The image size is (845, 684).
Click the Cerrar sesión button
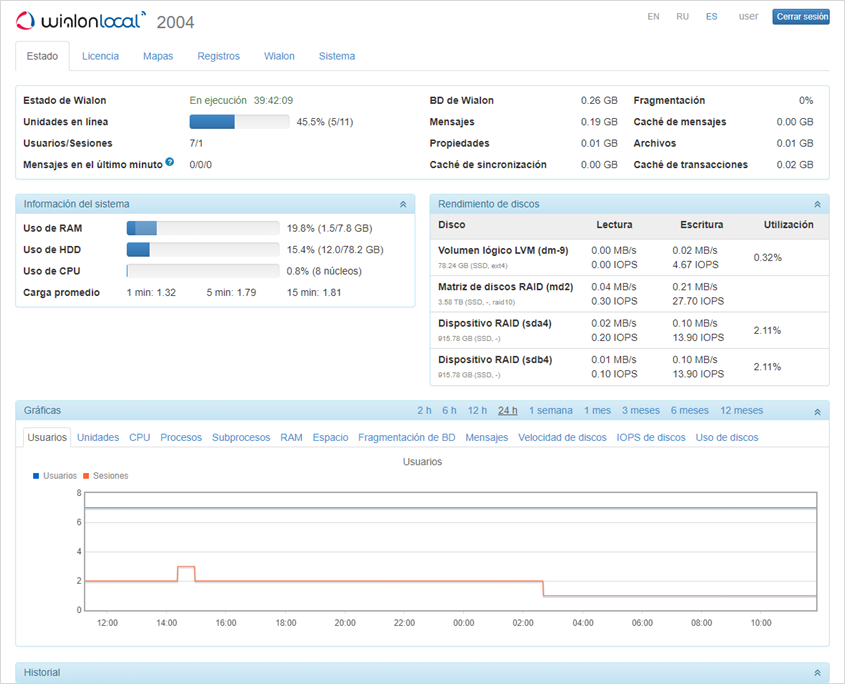[x=801, y=17]
